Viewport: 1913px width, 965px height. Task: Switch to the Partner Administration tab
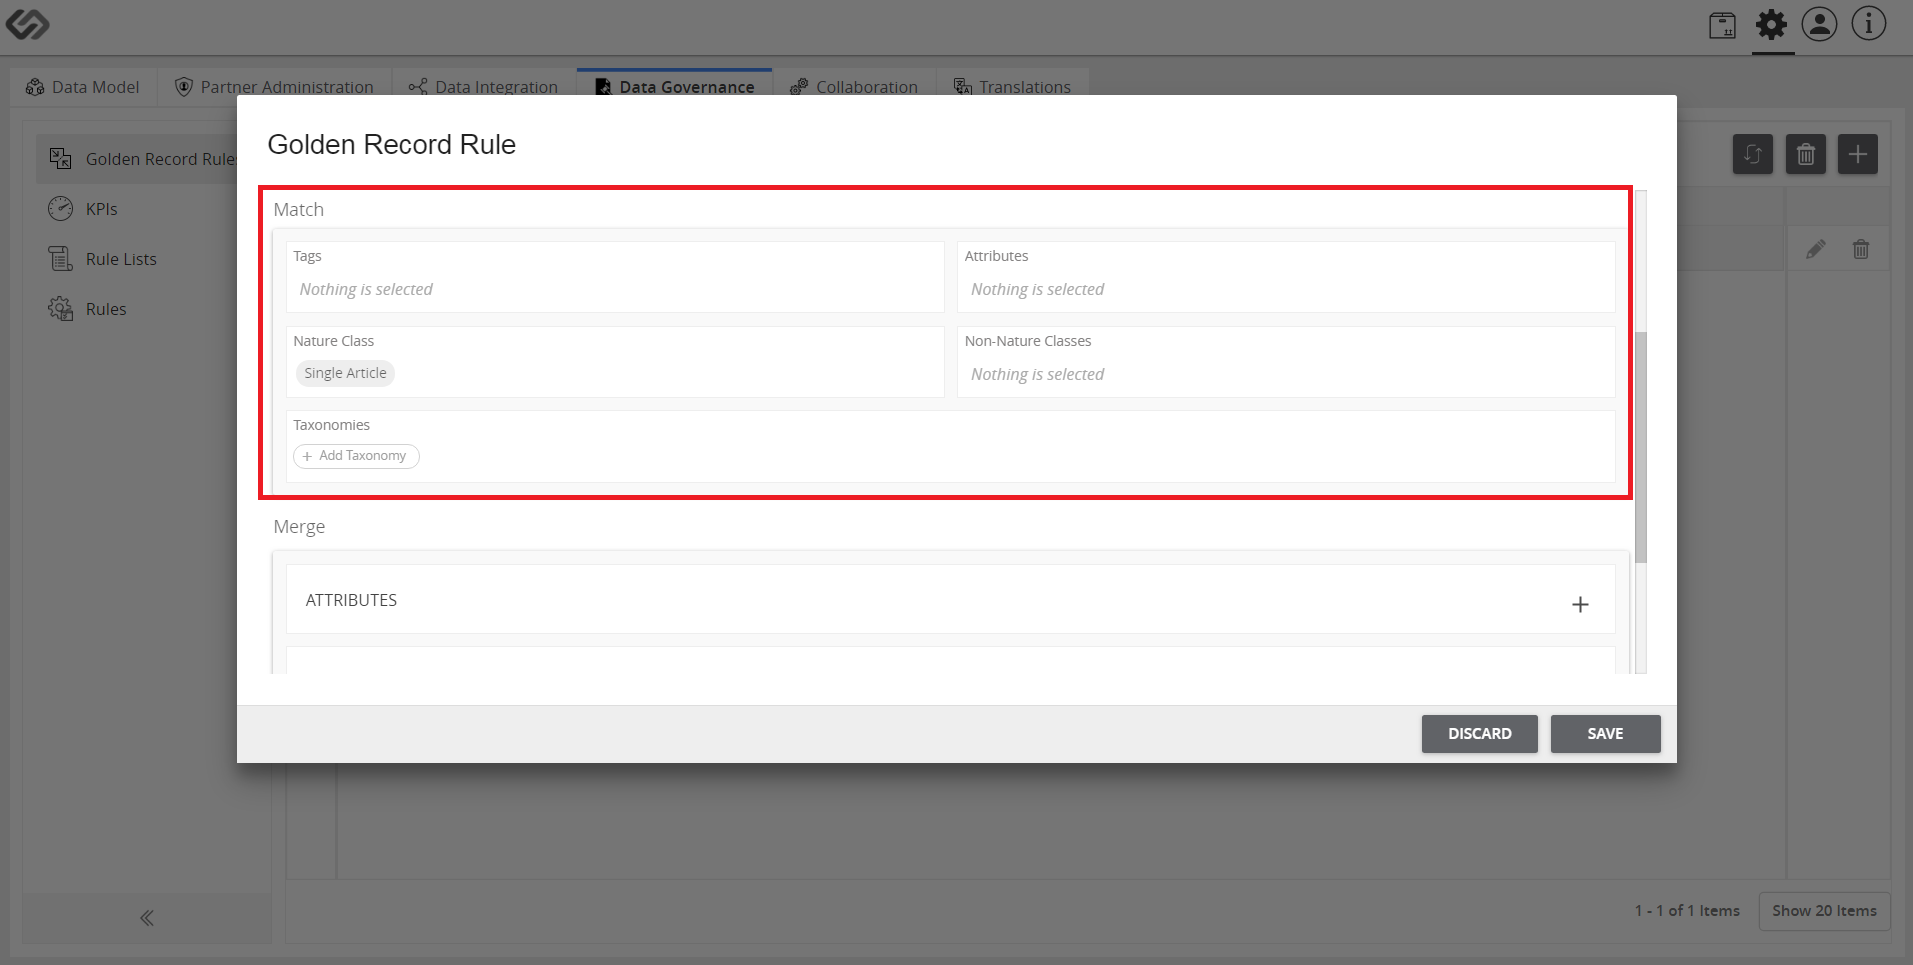pos(274,87)
